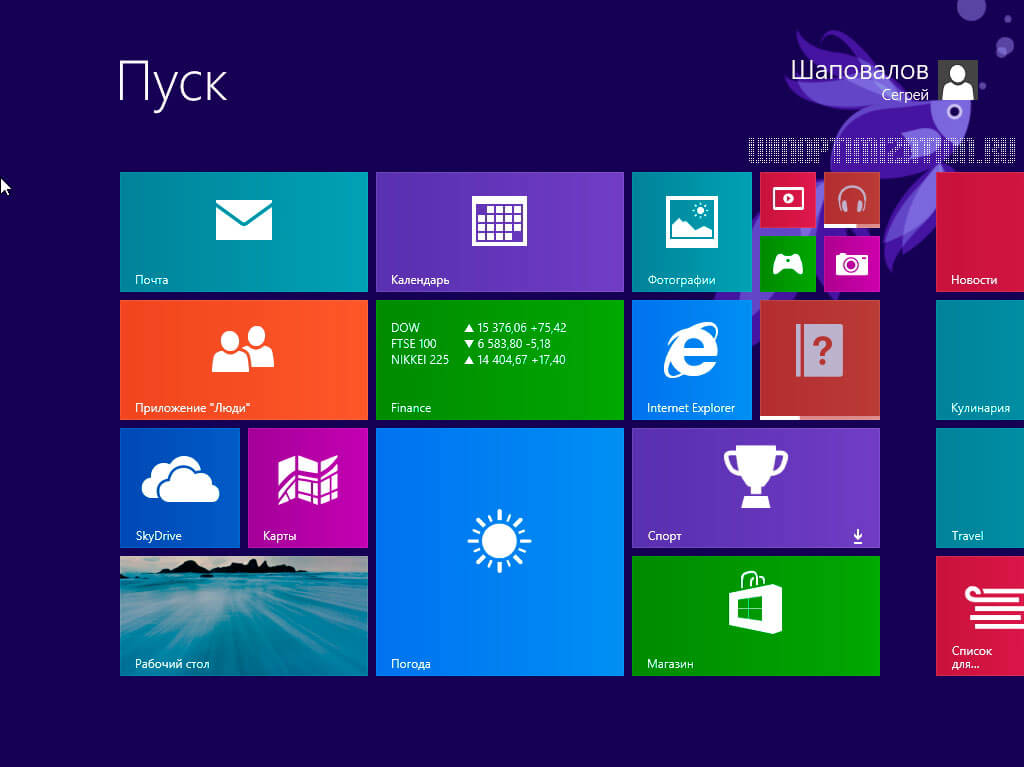Open the Спорт trophy tile
This screenshot has height=767, width=1024.
coord(755,487)
